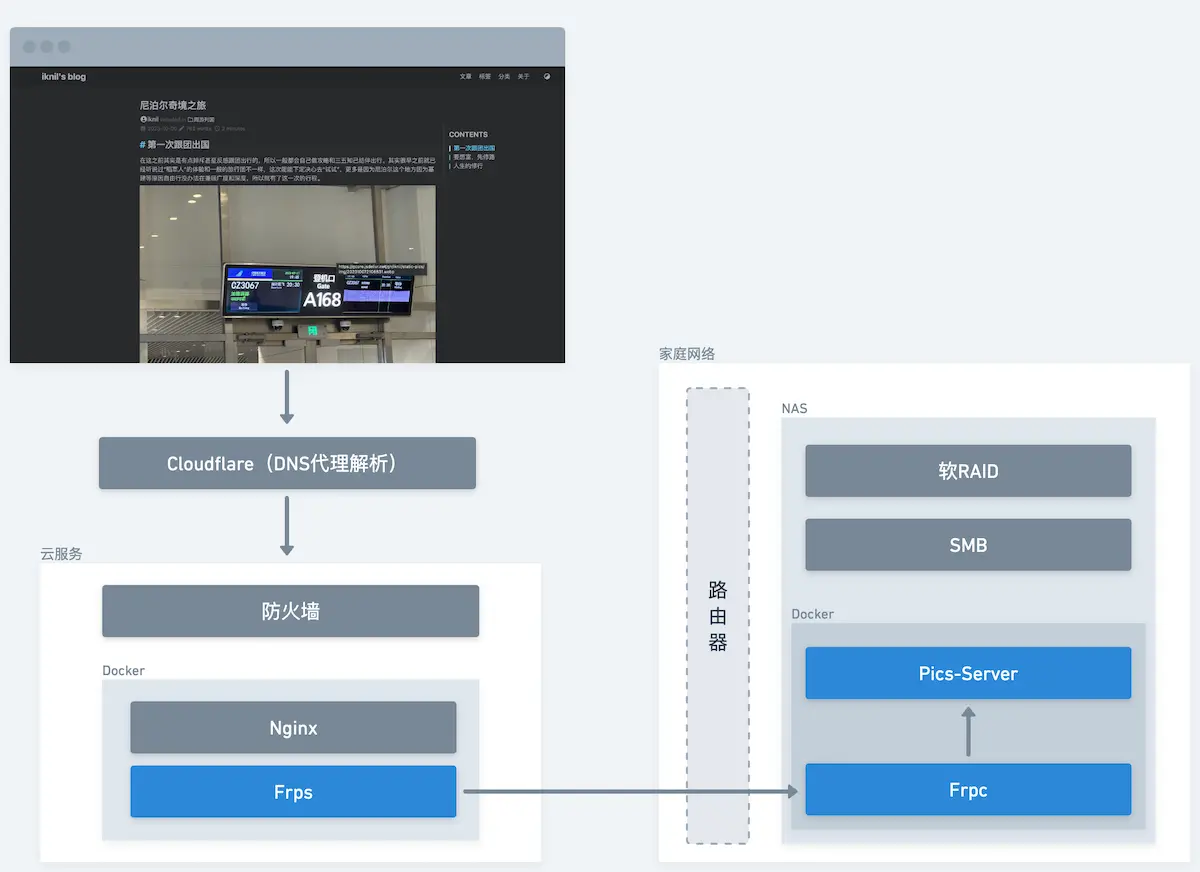Jump to 人生的修行 via contents sidebar
1200x872 pixels.
coord(466,166)
